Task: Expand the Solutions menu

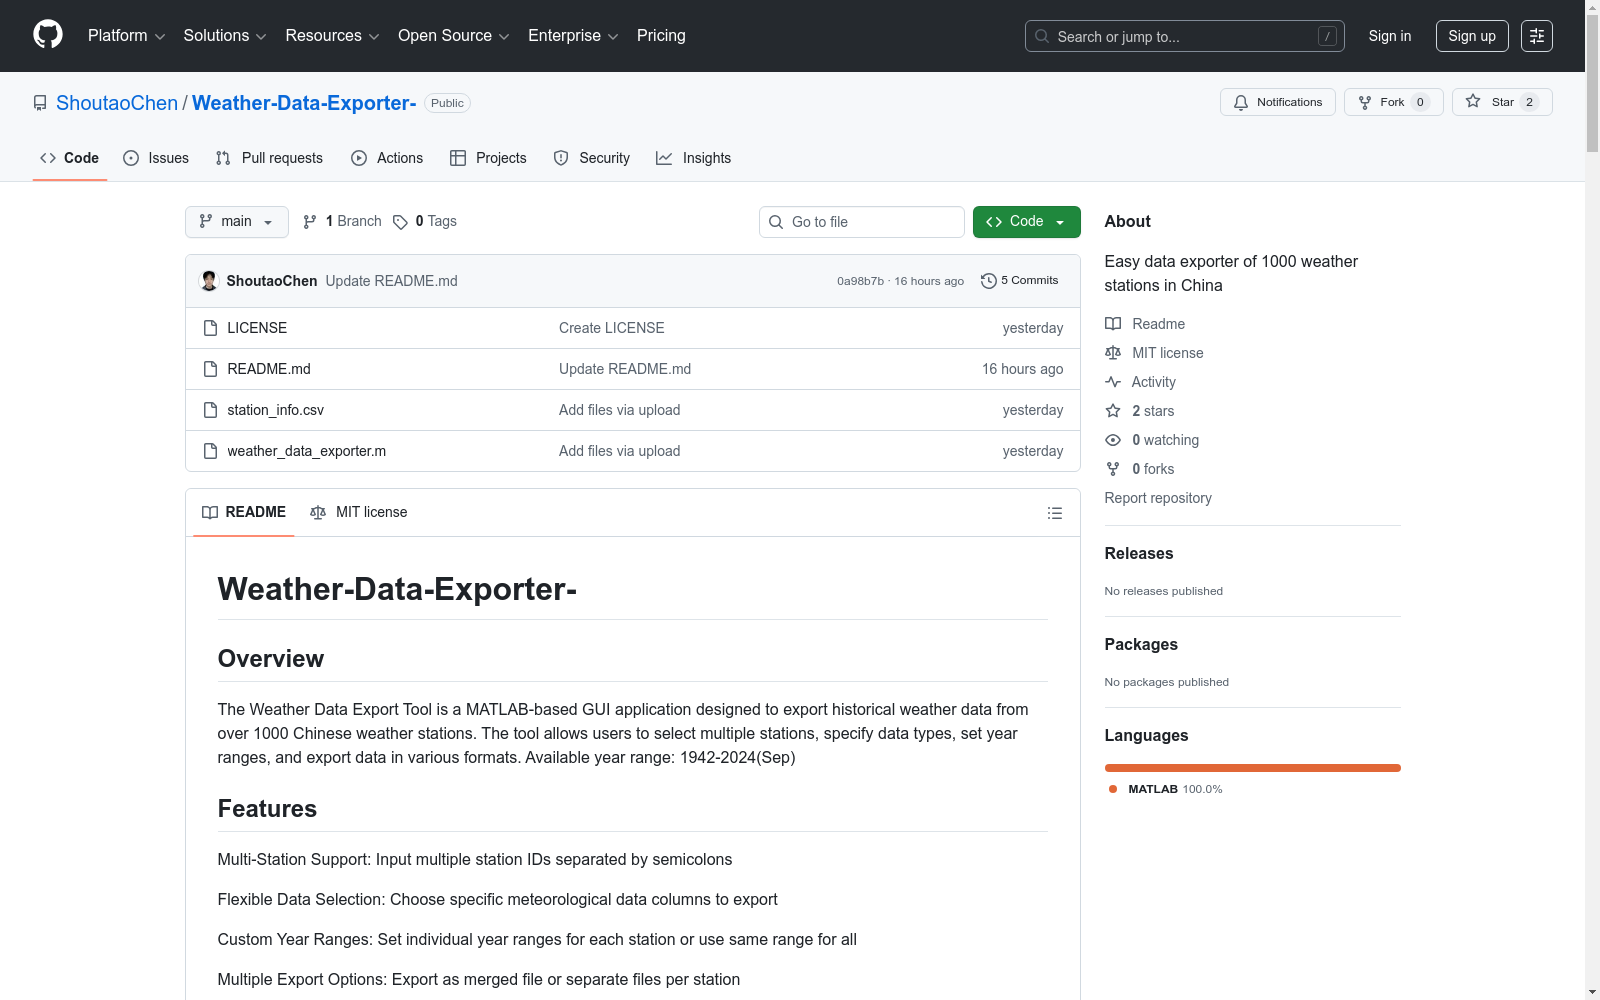Action: click(x=225, y=36)
